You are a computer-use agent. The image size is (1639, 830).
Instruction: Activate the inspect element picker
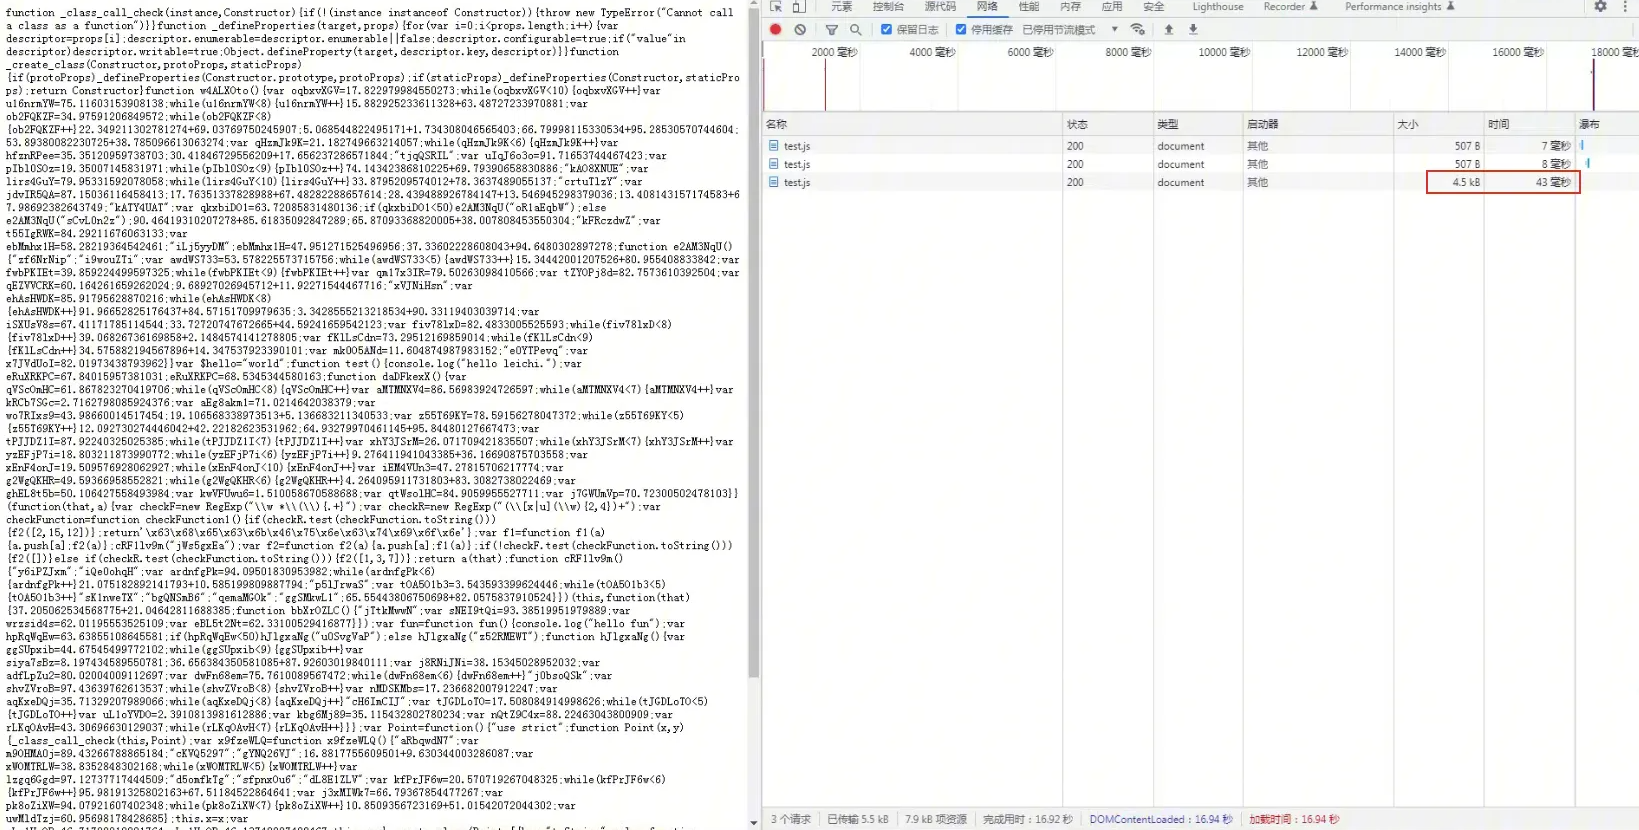[776, 7]
